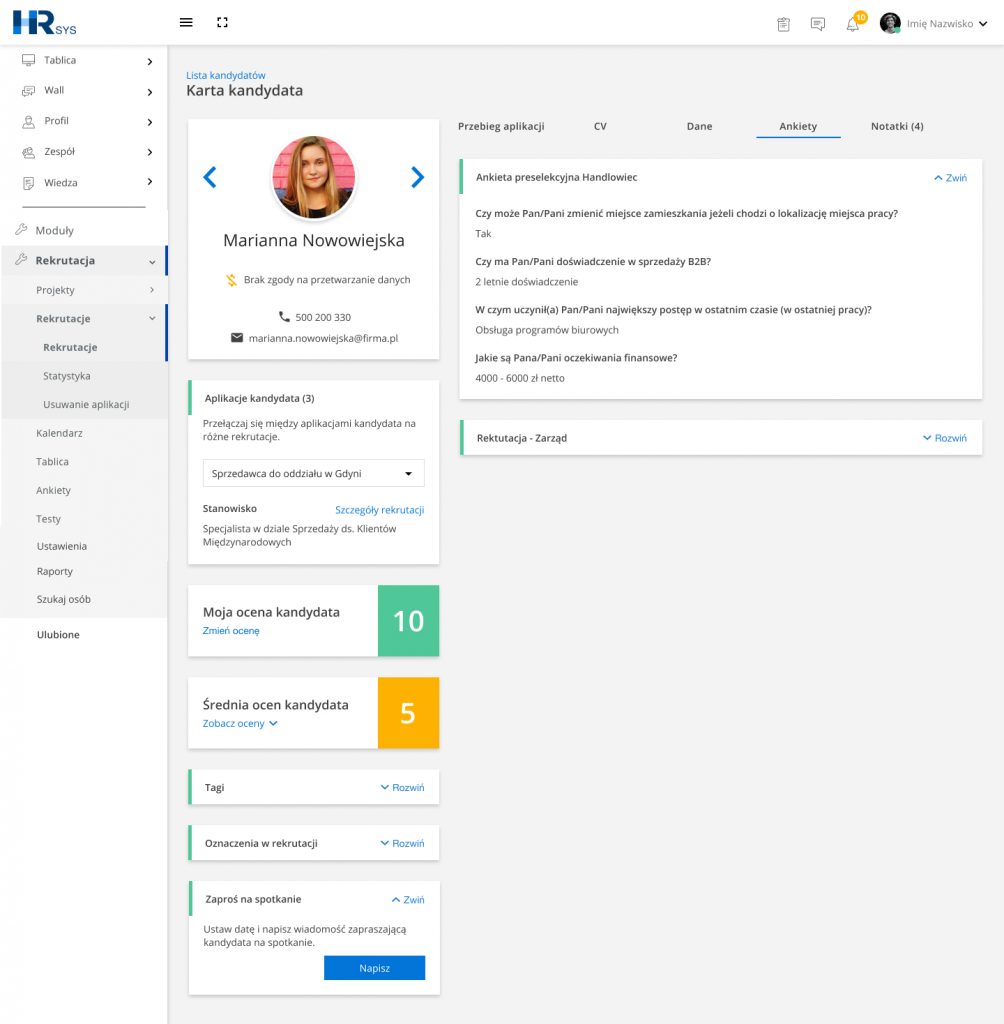Expand the Tablica top menu chevron
Image resolution: width=1004 pixels, height=1024 pixels.
click(150, 61)
